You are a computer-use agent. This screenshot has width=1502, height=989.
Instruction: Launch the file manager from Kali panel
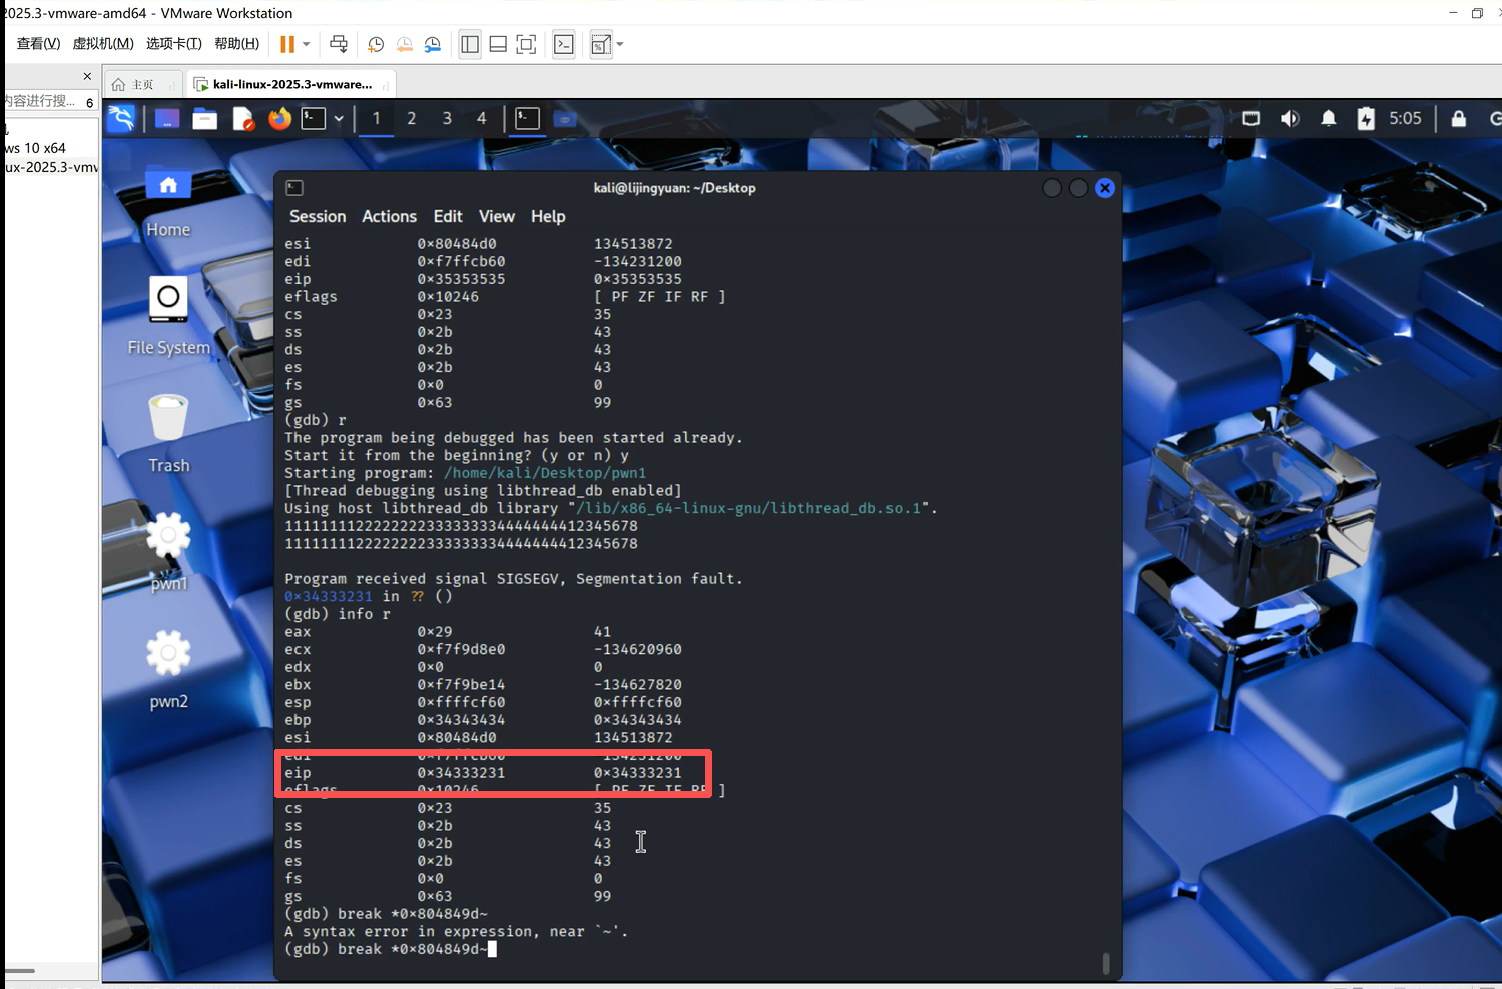205,119
